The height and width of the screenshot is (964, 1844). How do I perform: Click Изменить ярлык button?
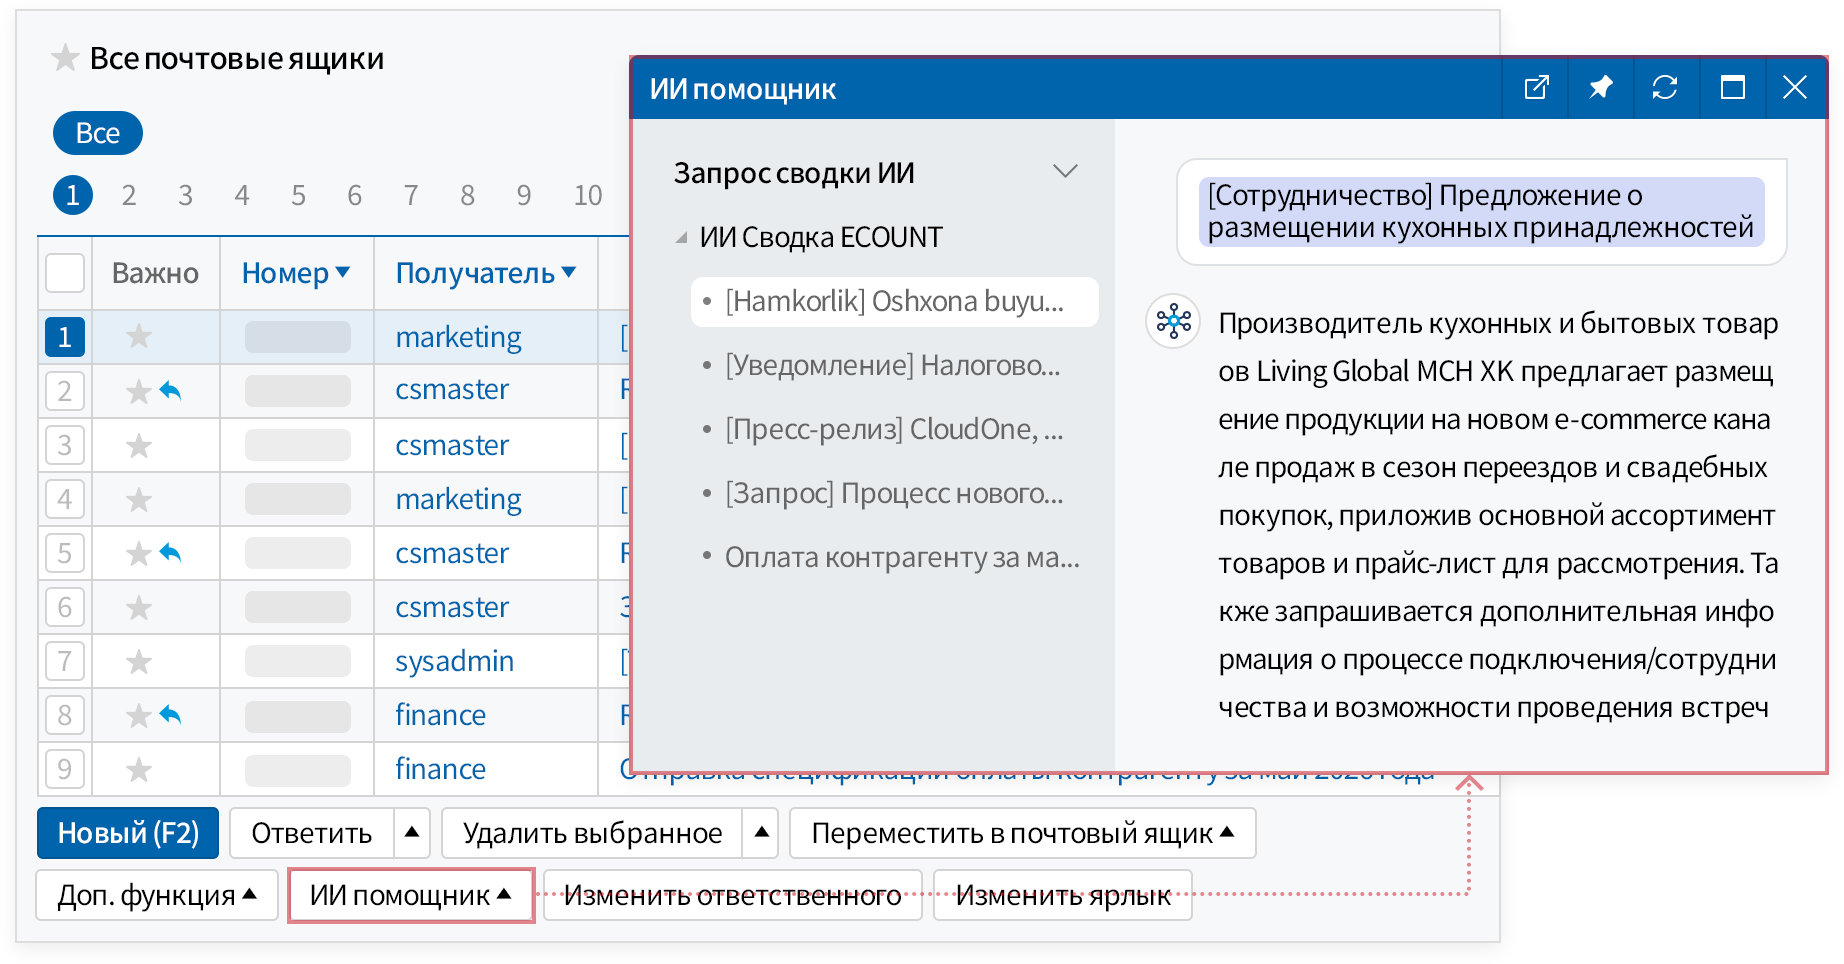point(1063,895)
